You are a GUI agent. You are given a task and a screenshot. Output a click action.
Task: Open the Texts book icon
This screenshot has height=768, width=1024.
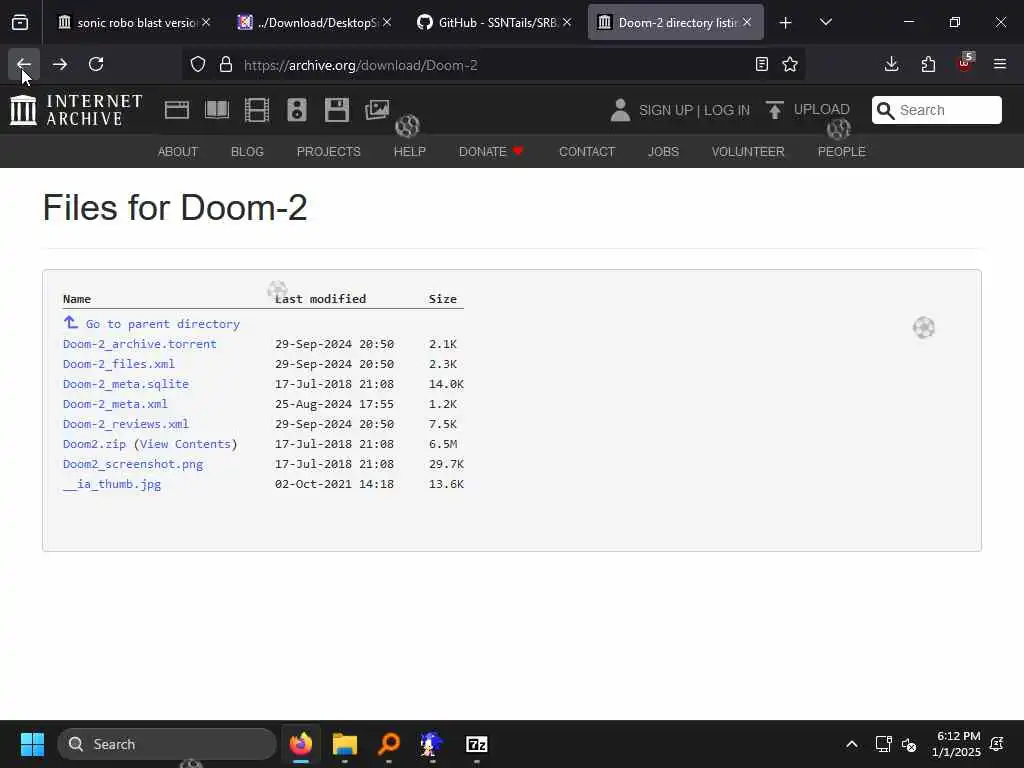tap(217, 110)
